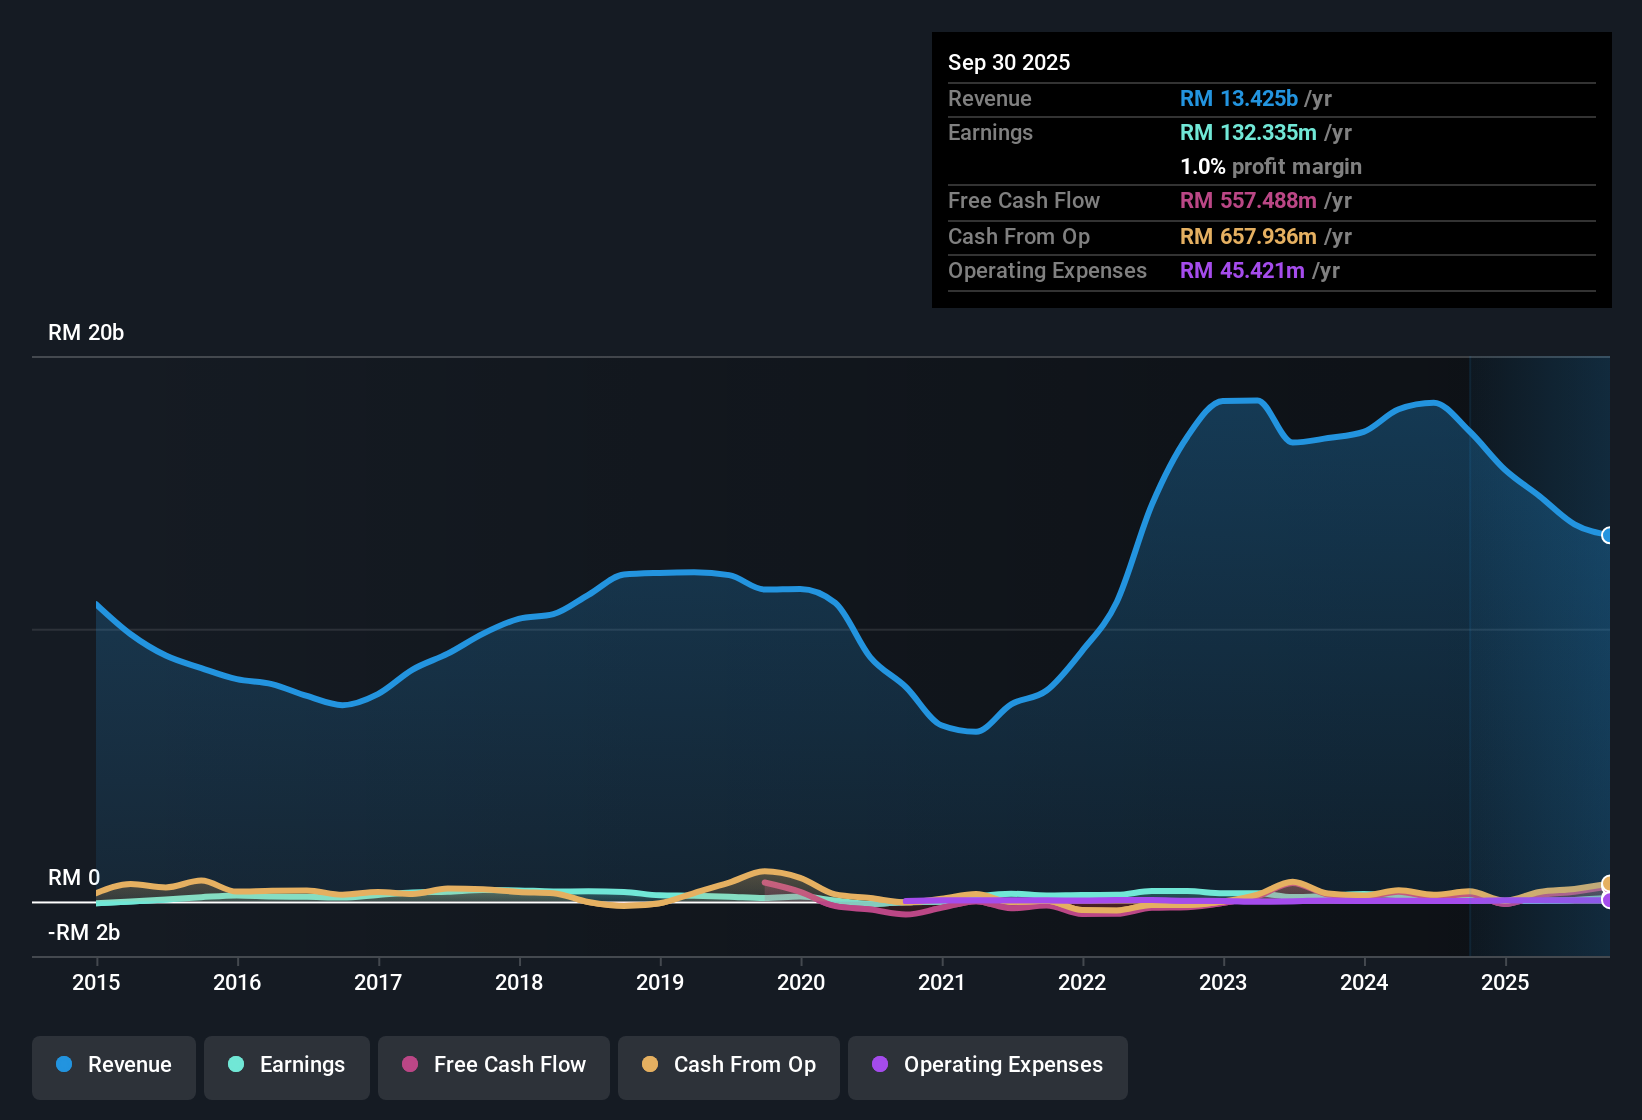The height and width of the screenshot is (1120, 1642).
Task: Click the purple Operating Expenses dot icon
Action: [x=878, y=1065]
